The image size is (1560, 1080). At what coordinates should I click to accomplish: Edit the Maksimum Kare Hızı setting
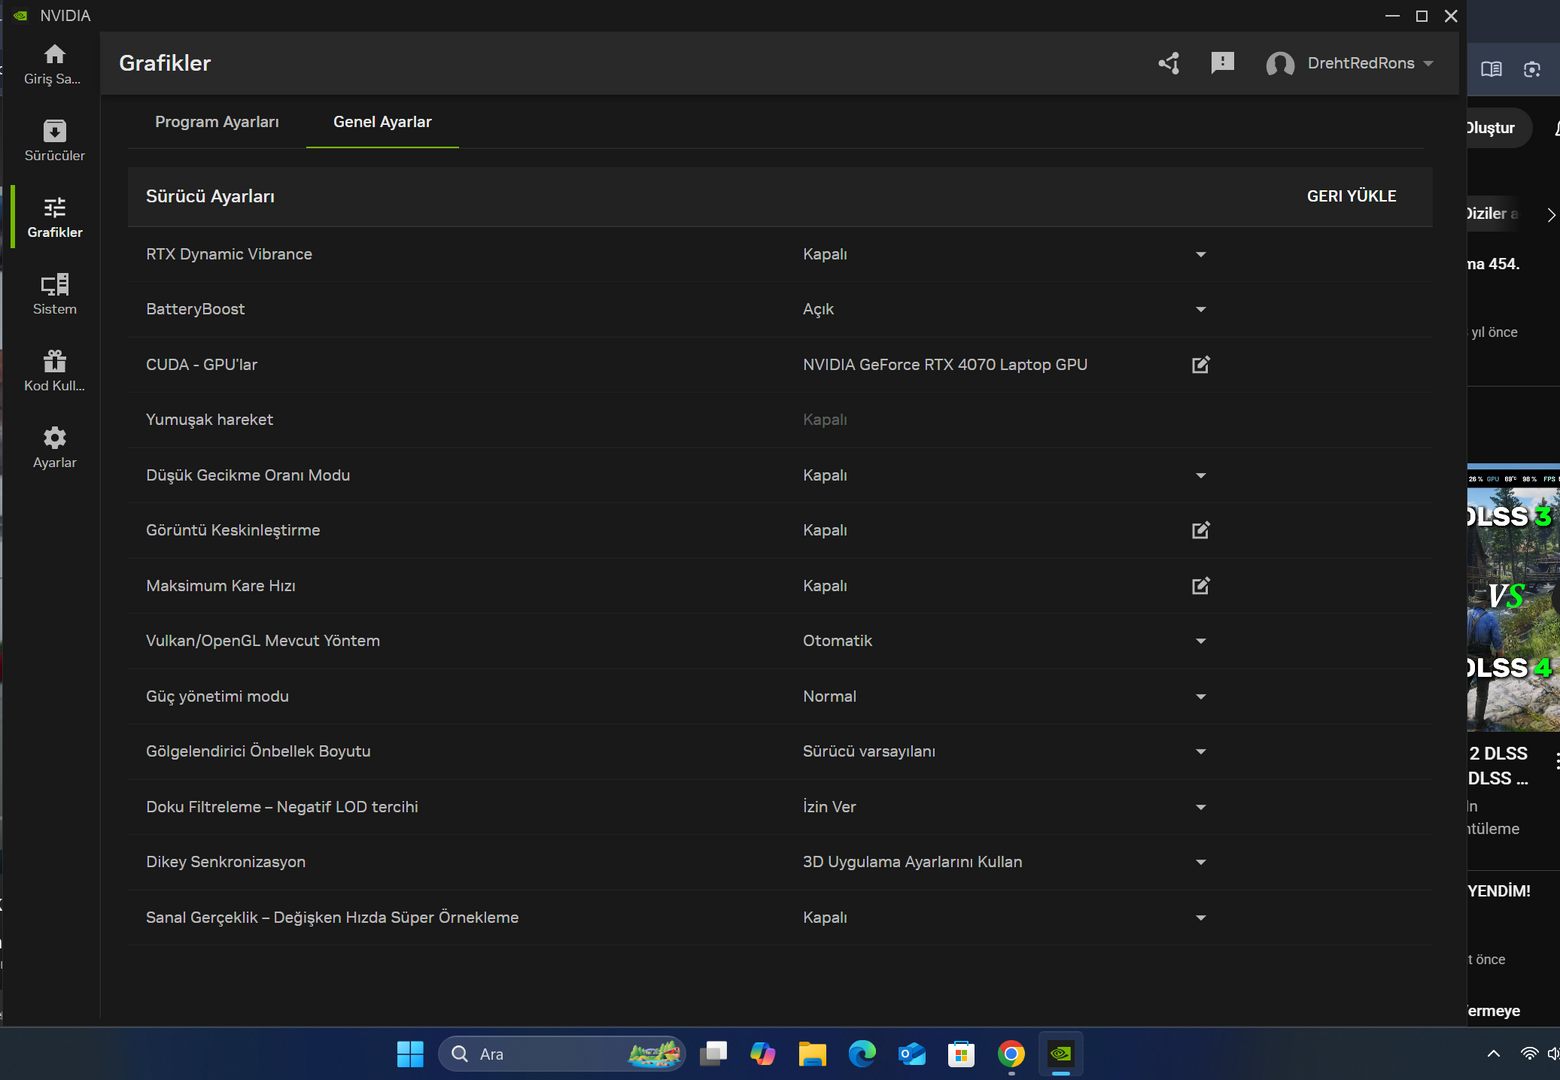1201,586
